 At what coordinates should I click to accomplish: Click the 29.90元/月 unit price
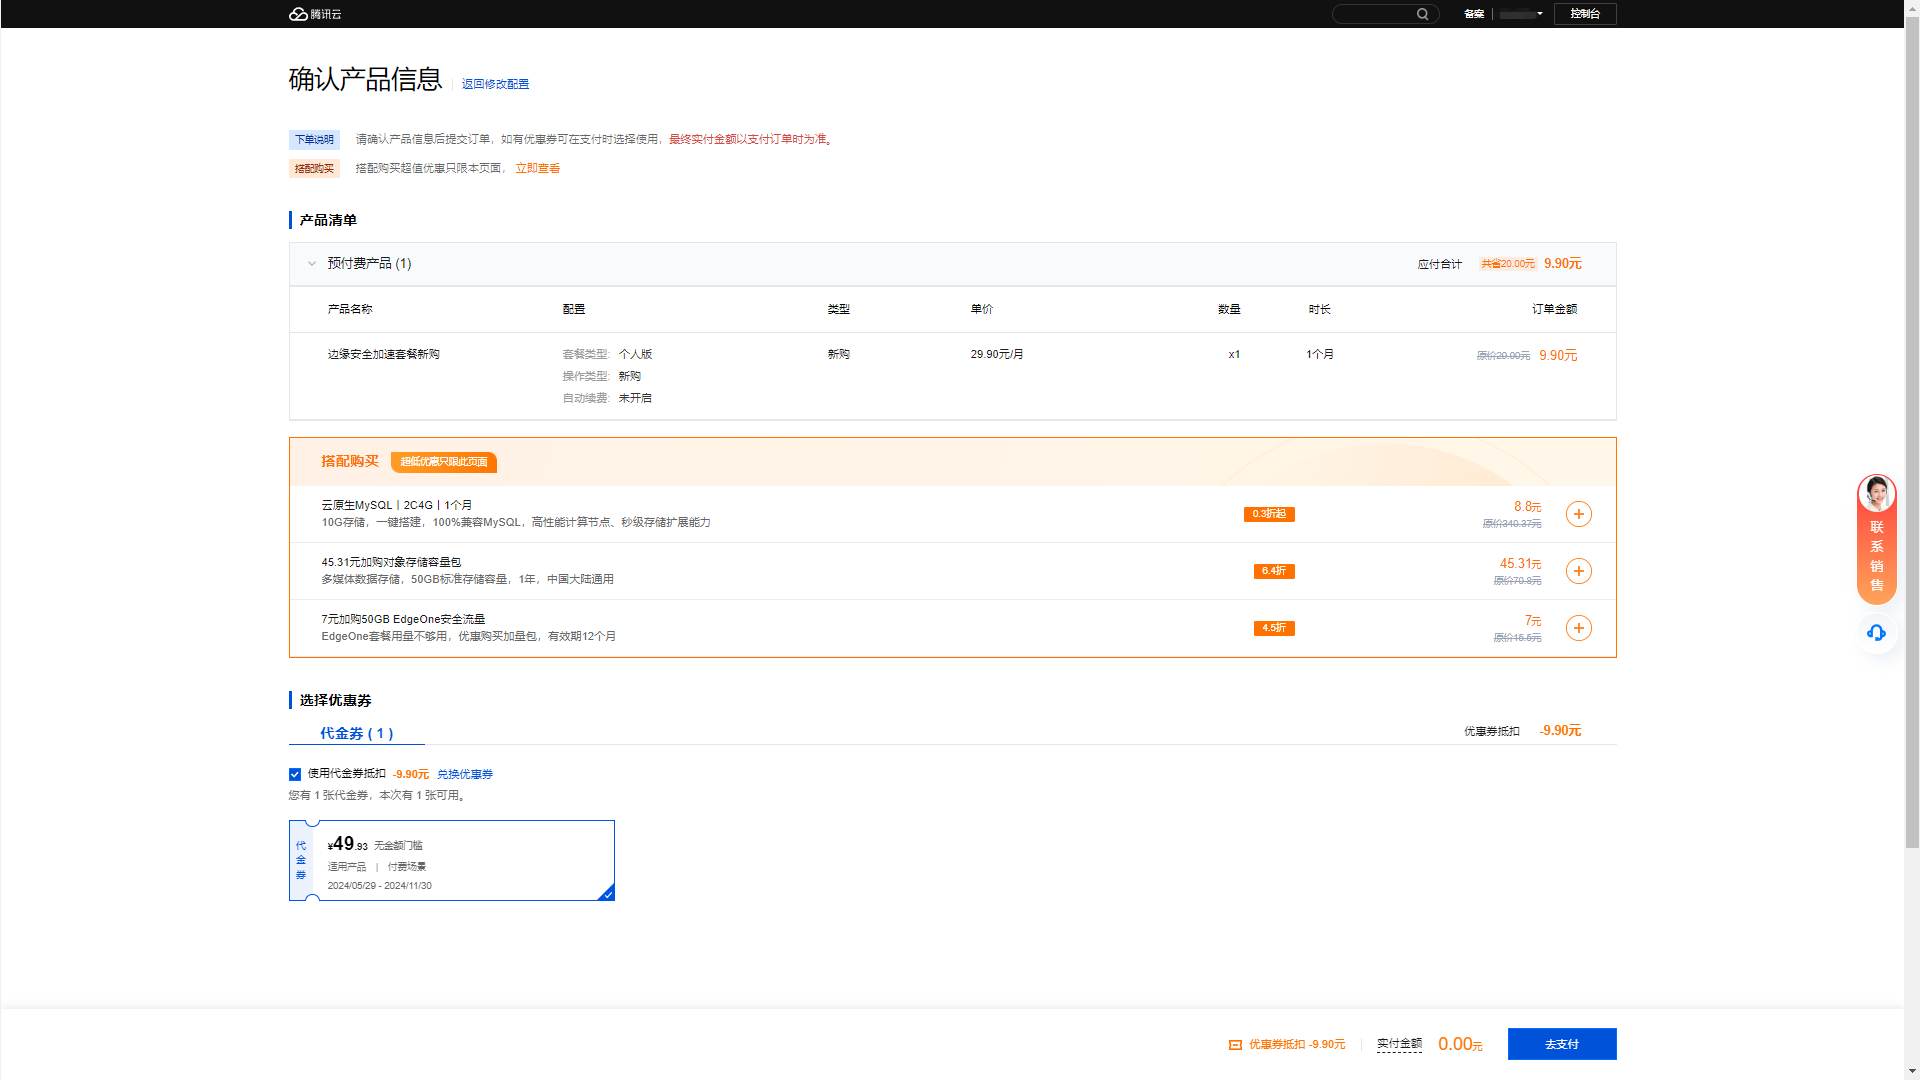pos(997,354)
